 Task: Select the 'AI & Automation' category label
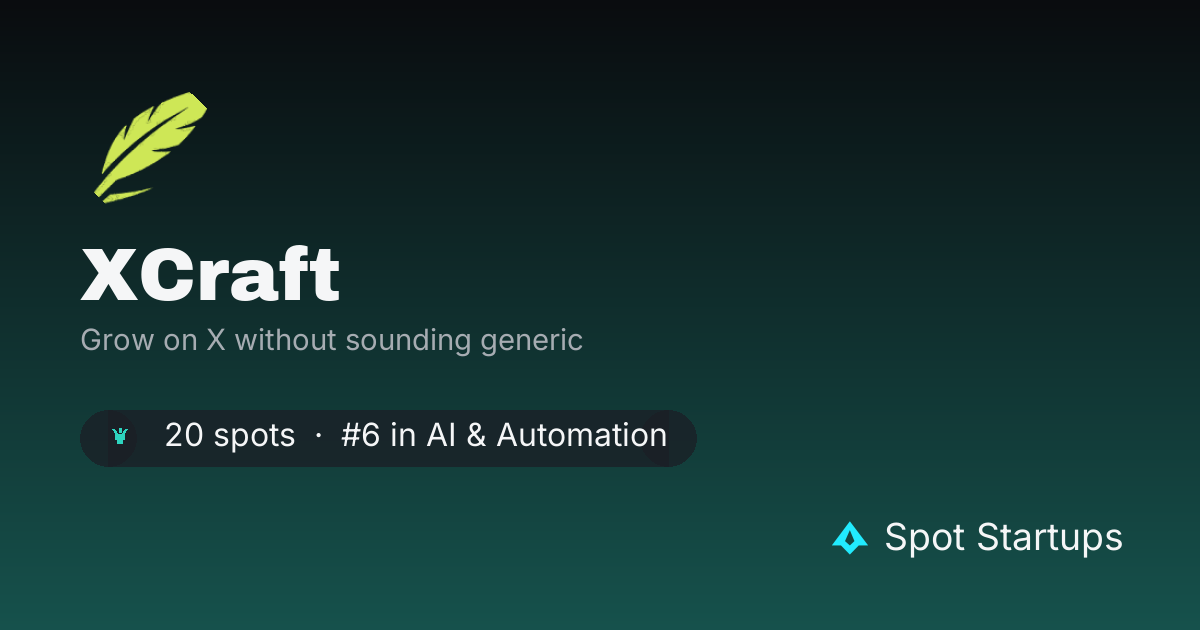point(547,436)
